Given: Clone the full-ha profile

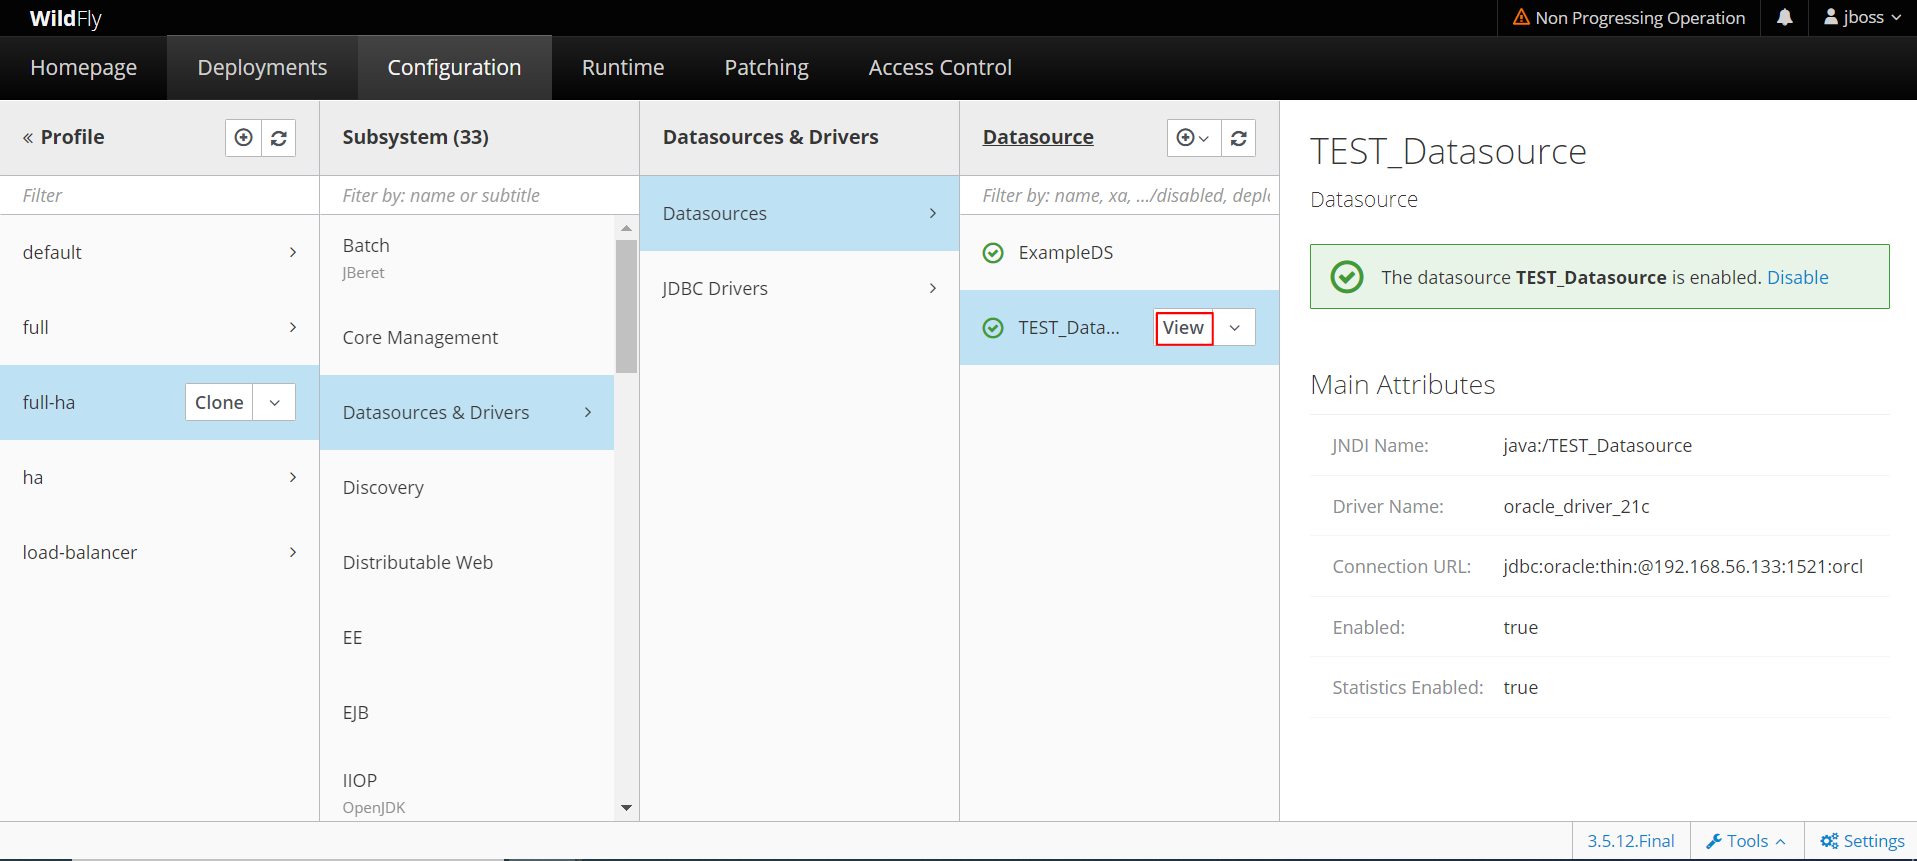Looking at the screenshot, I should [x=219, y=402].
